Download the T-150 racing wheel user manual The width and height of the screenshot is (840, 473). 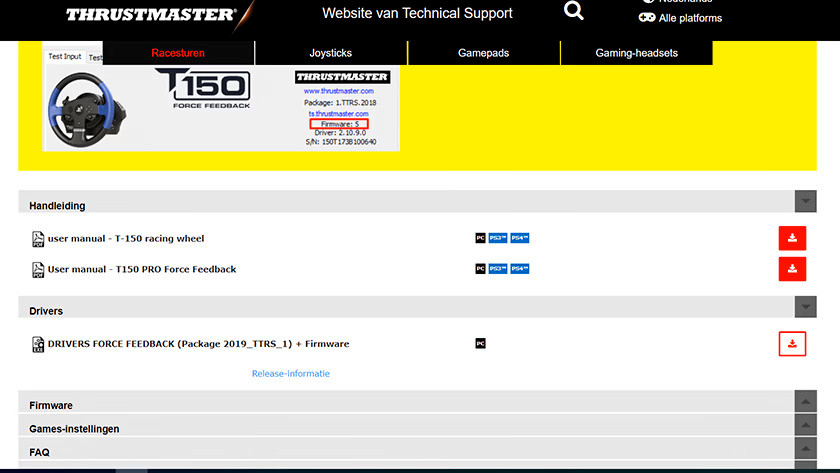point(792,238)
